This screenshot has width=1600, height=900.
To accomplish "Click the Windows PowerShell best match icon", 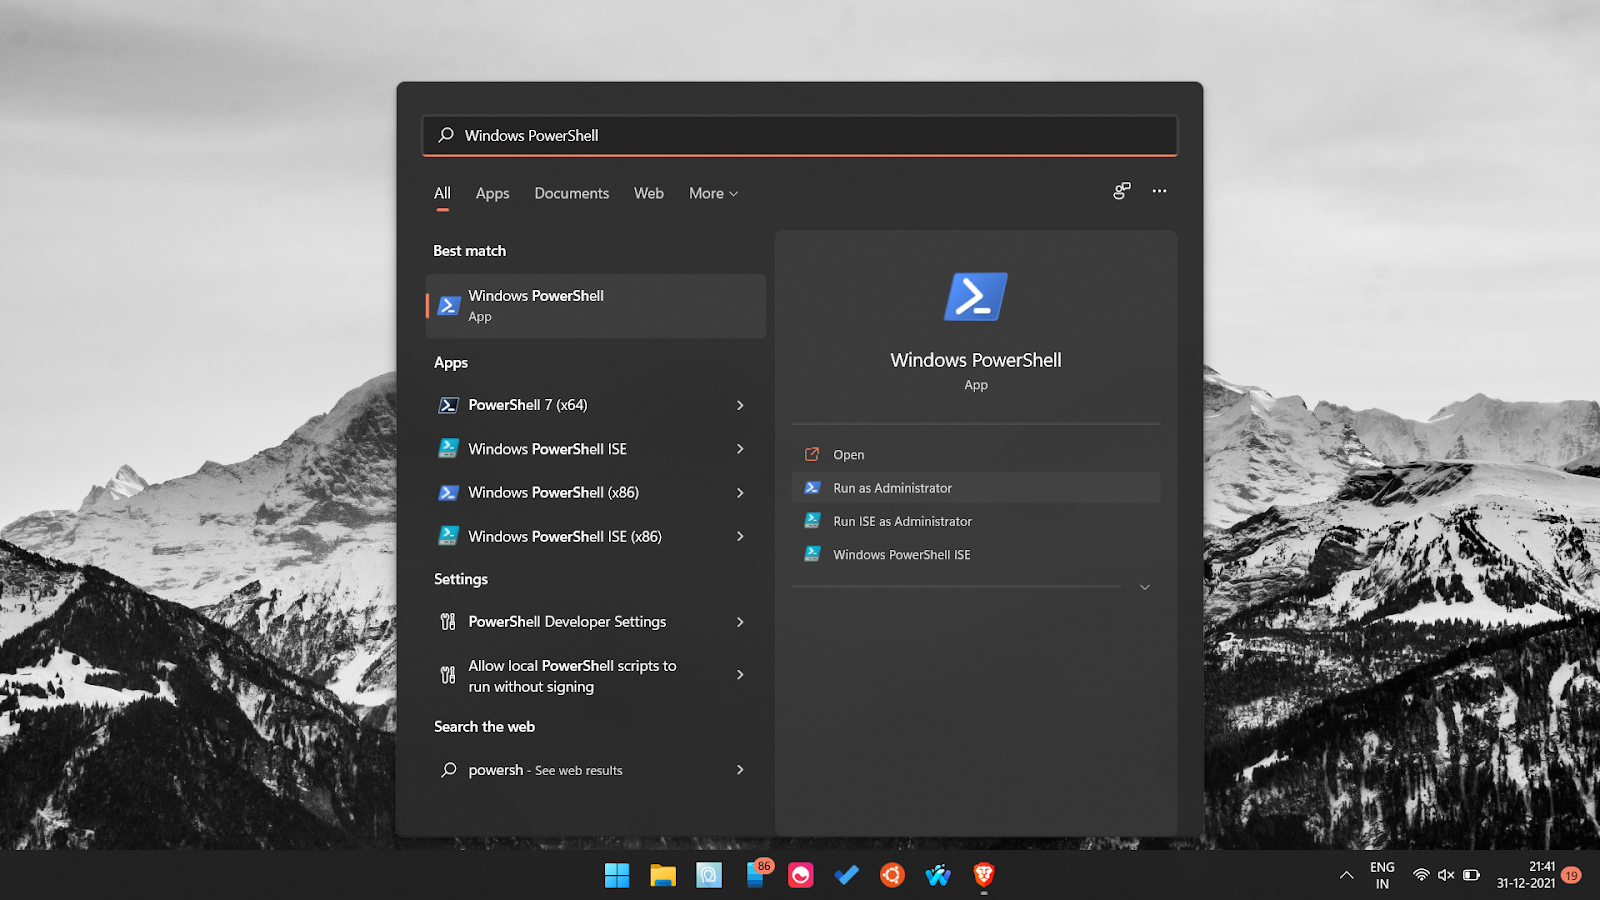I will coord(449,306).
